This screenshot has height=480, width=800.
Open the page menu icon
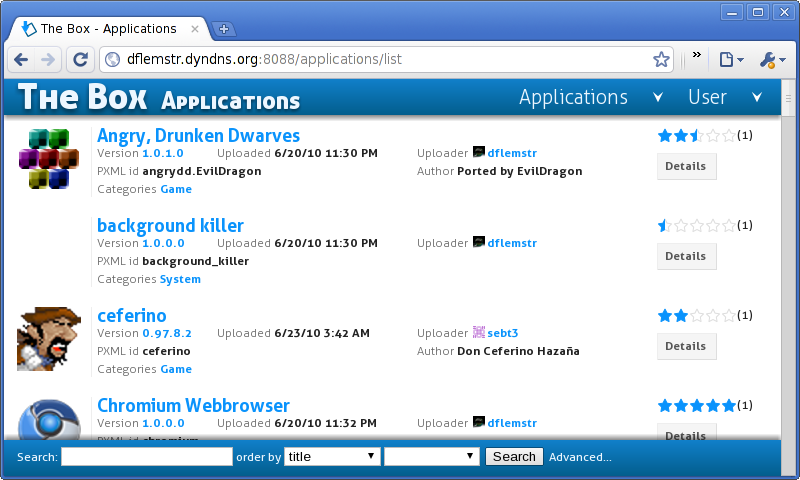731,60
